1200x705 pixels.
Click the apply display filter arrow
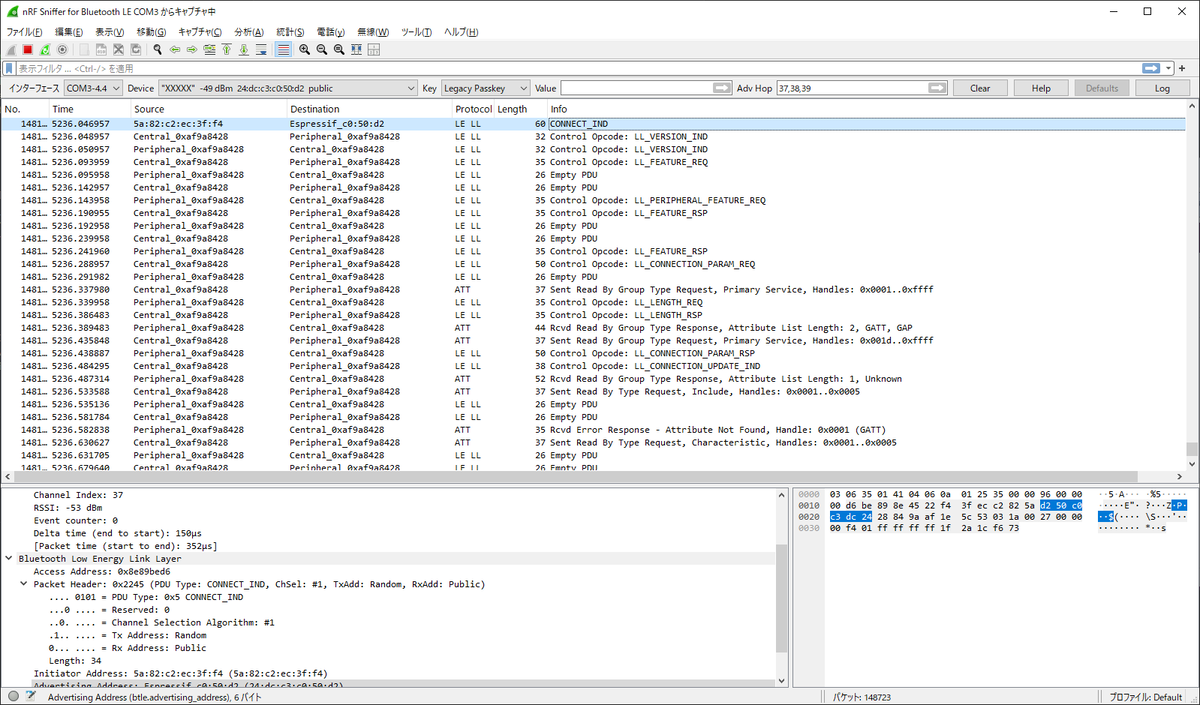click(x=1152, y=68)
